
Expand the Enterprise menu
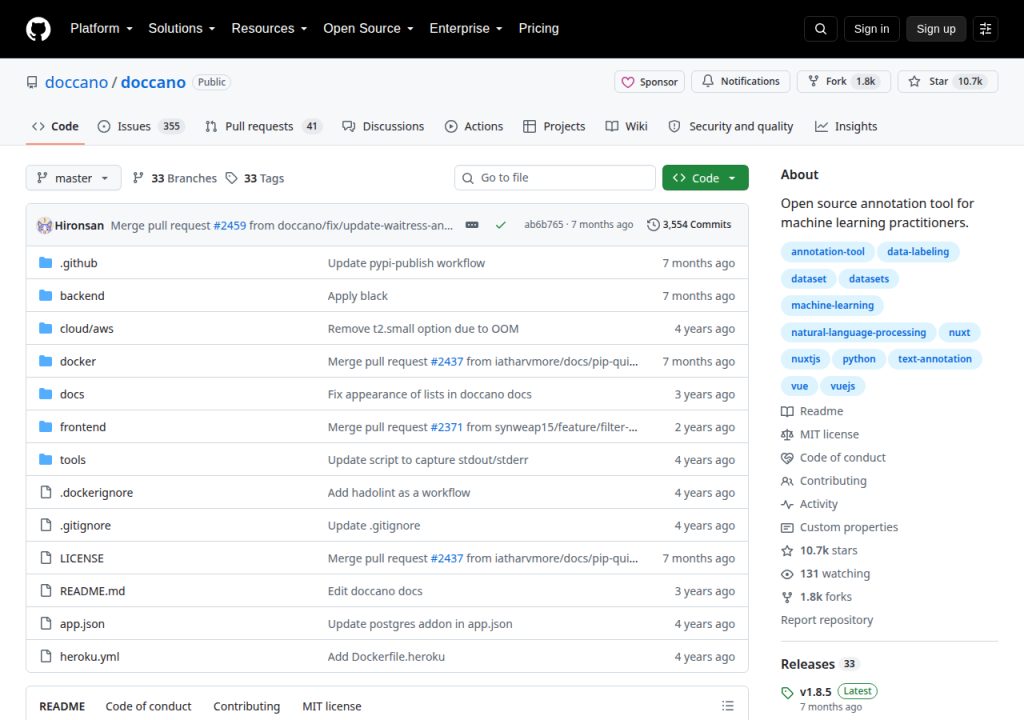pos(466,29)
